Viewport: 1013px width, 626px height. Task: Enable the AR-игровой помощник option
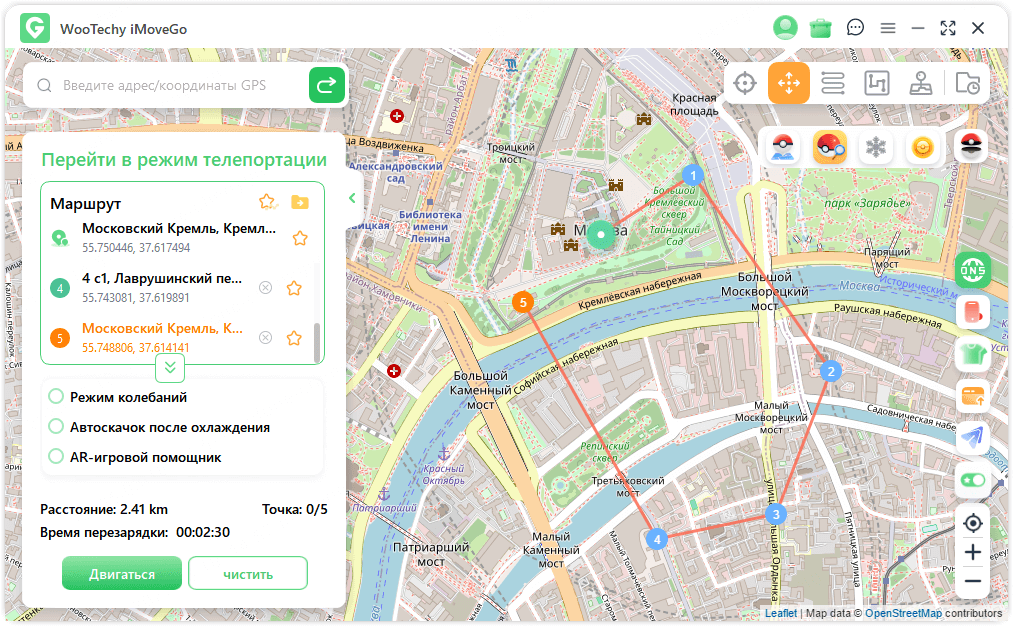click(x=57, y=457)
